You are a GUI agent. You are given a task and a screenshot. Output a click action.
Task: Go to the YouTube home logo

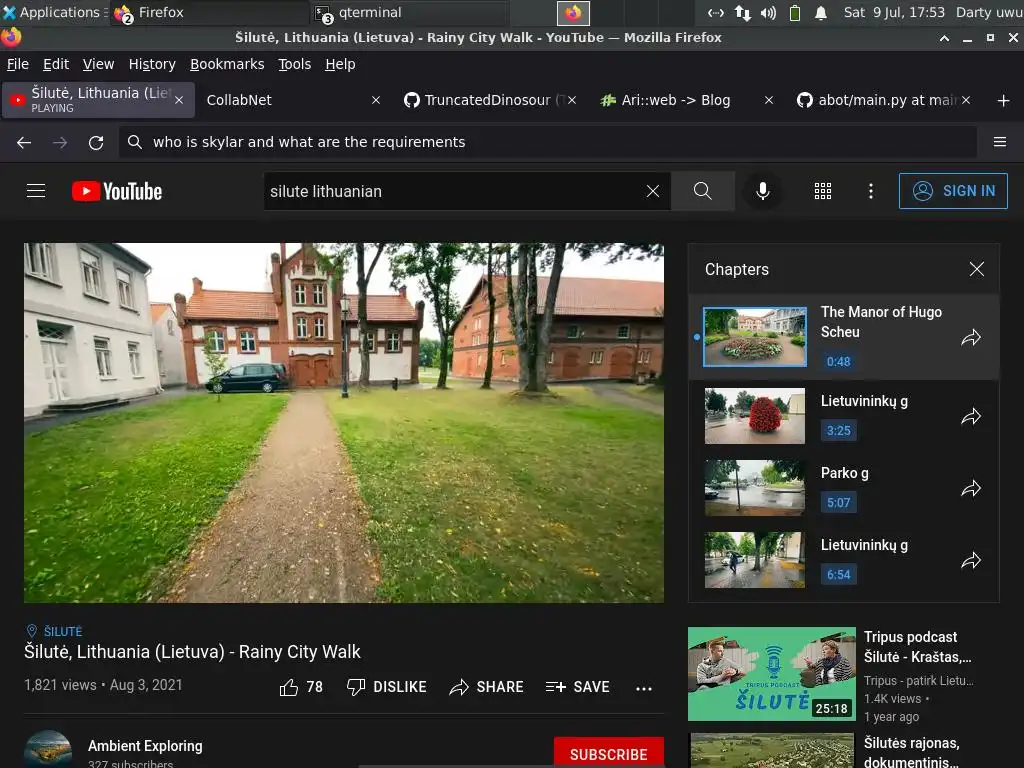(x=117, y=191)
